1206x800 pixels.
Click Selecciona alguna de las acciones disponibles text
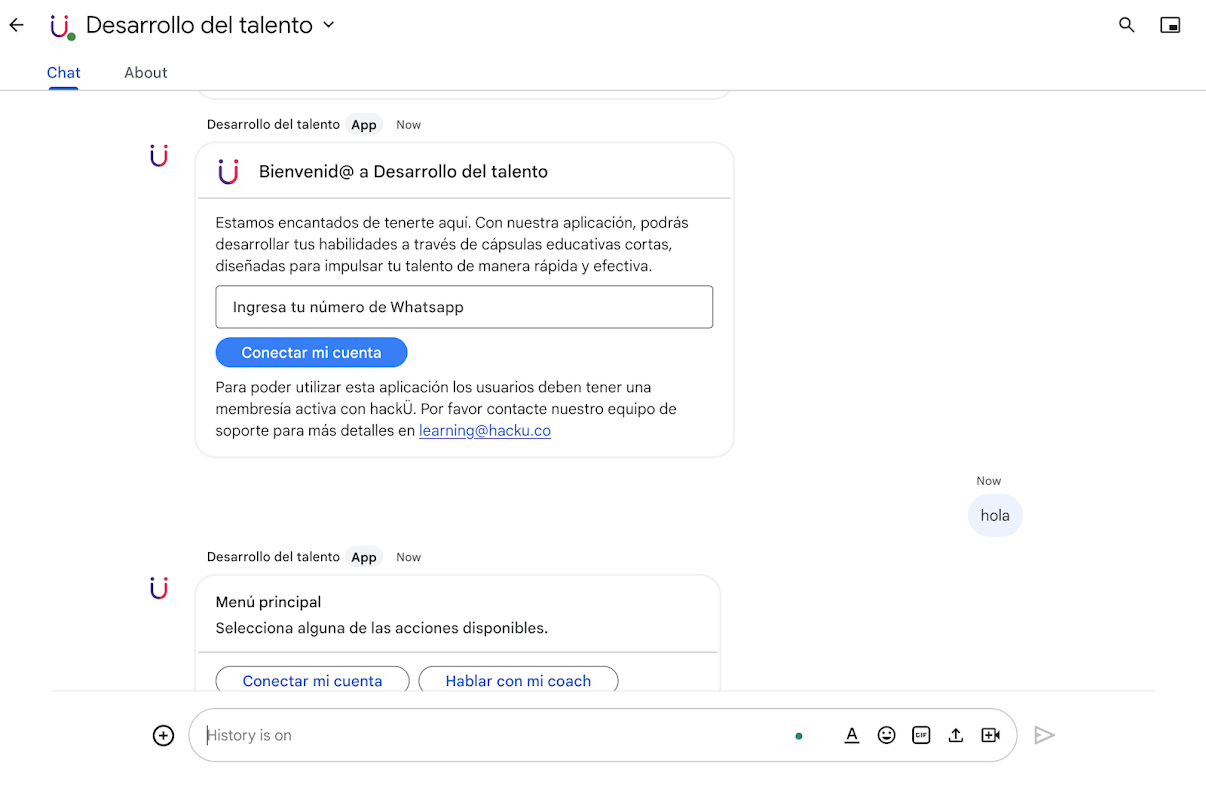coord(382,628)
